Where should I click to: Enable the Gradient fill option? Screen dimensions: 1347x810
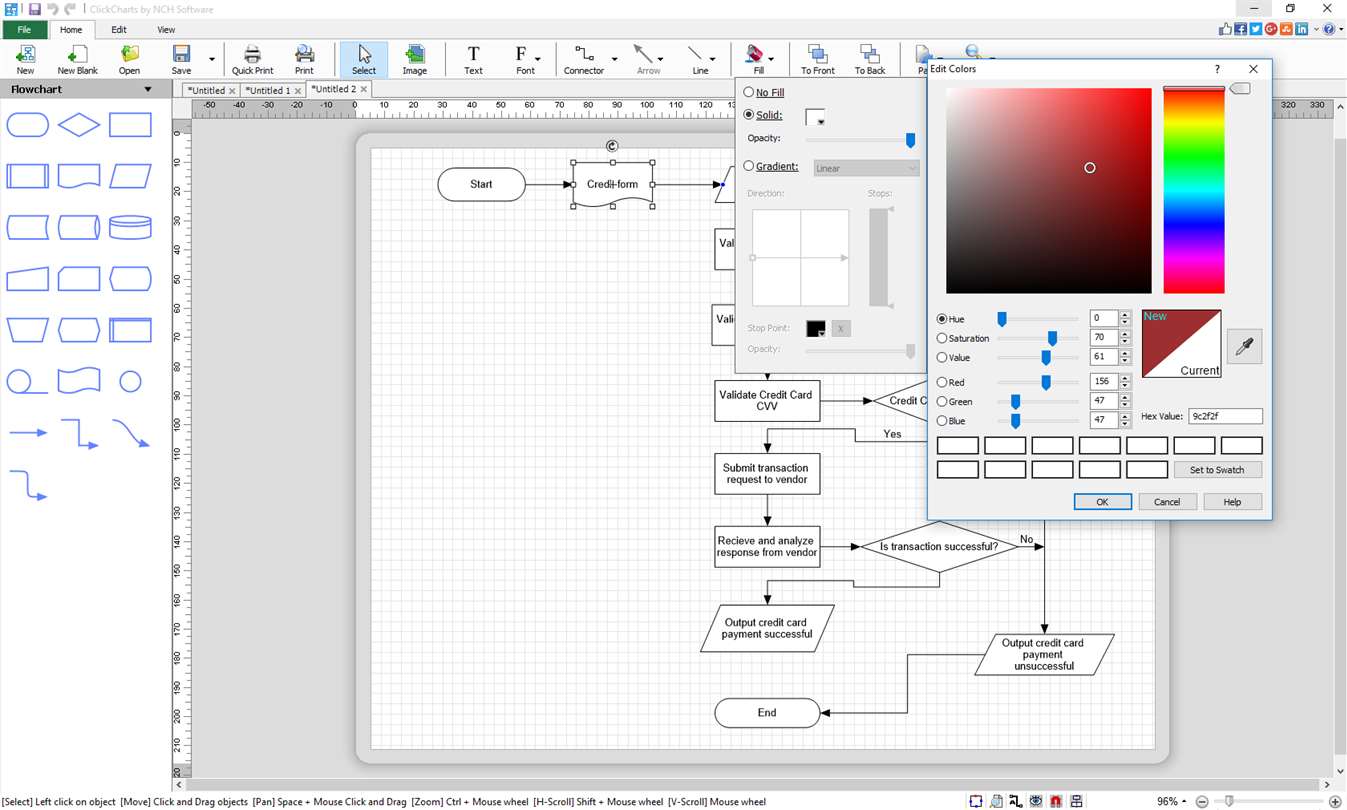click(749, 167)
